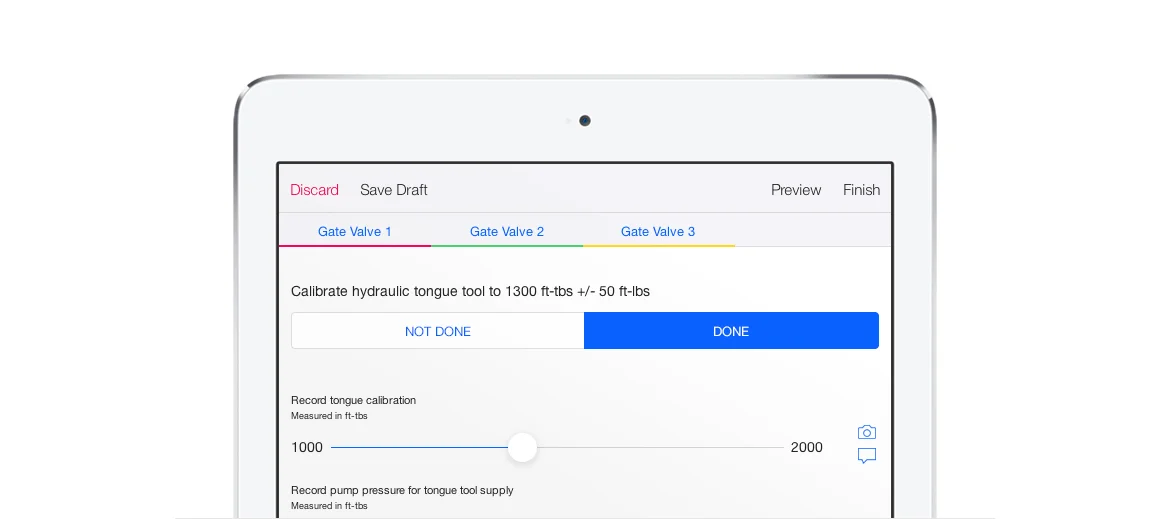
Task: Click slider track near the 2000 end
Action: click(775, 447)
